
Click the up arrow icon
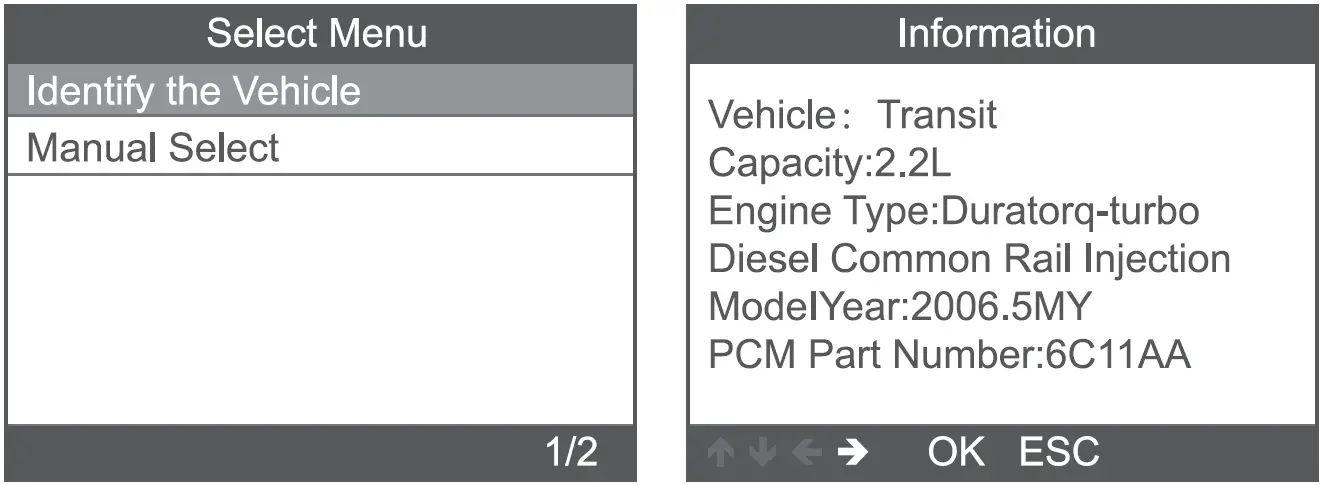click(718, 453)
